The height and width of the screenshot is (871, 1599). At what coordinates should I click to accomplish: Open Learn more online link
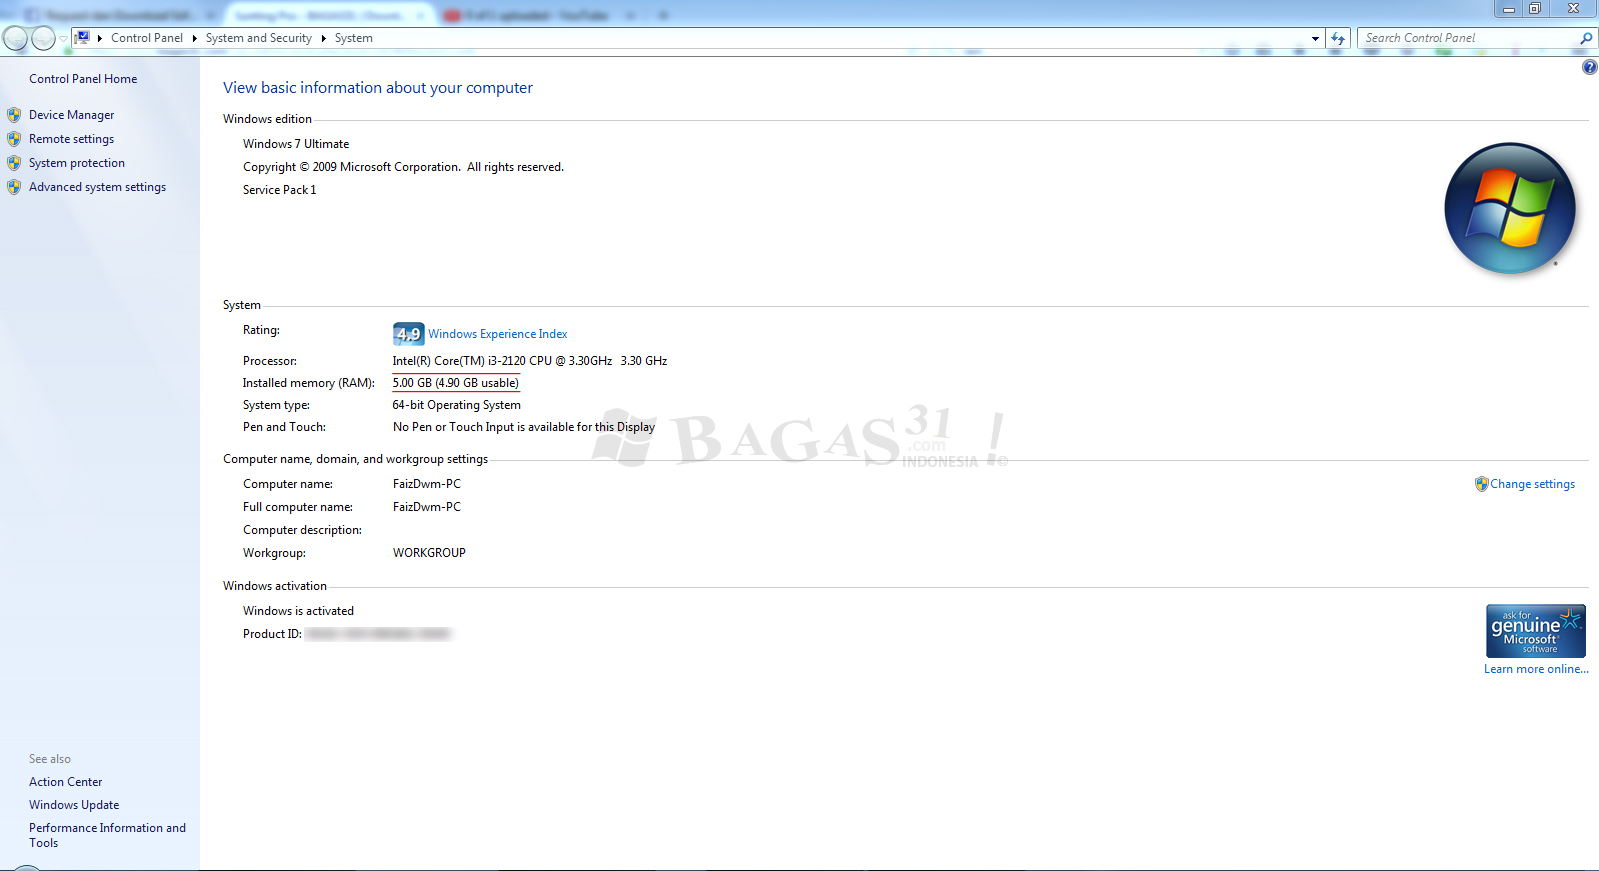tap(1535, 669)
